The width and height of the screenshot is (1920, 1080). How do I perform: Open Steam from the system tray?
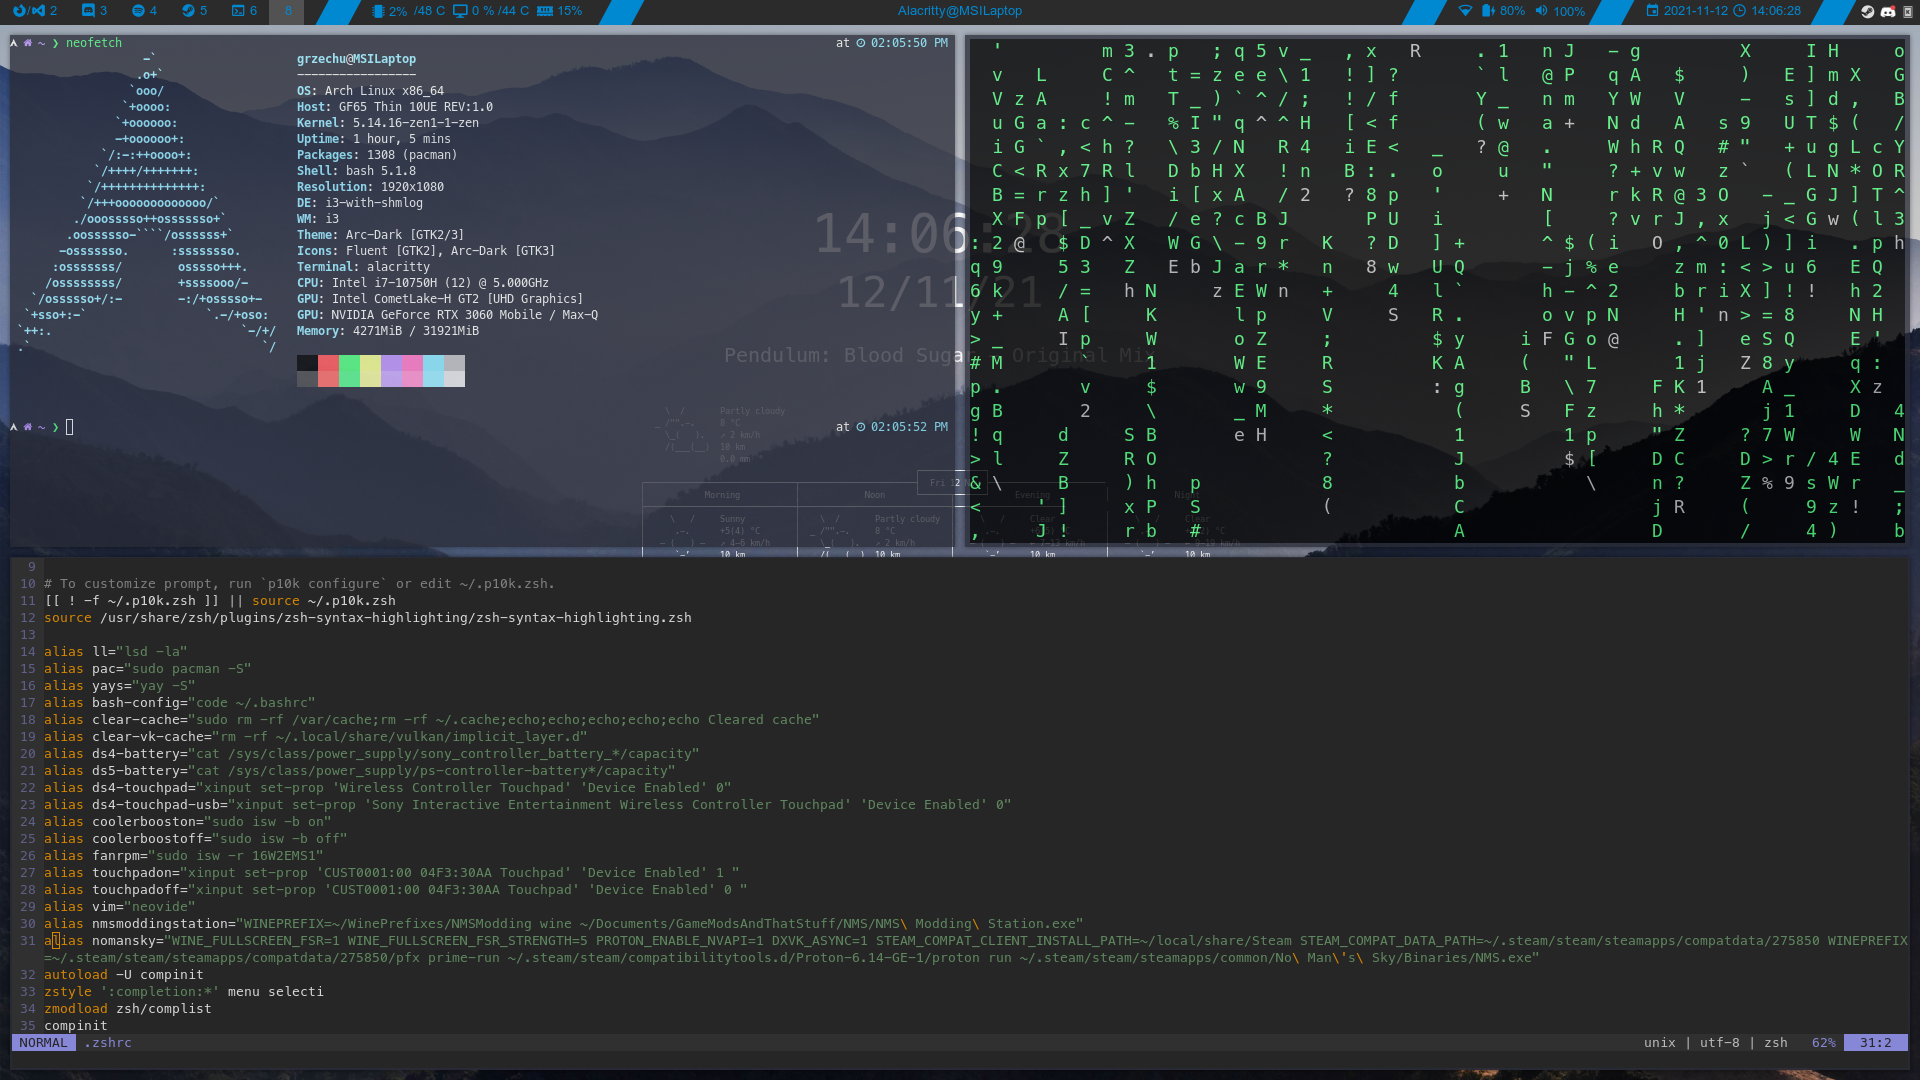coord(1867,12)
